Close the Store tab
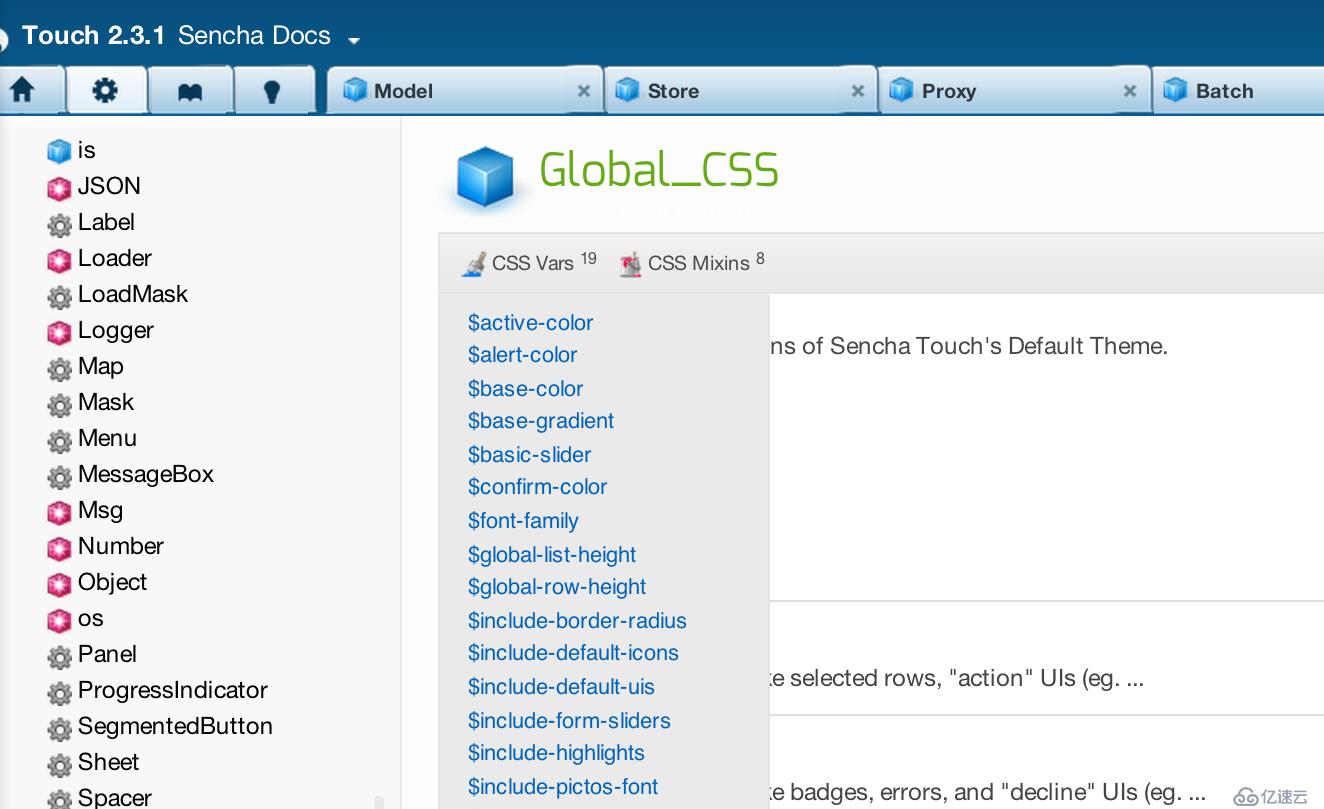1324x809 pixels. 857,91
